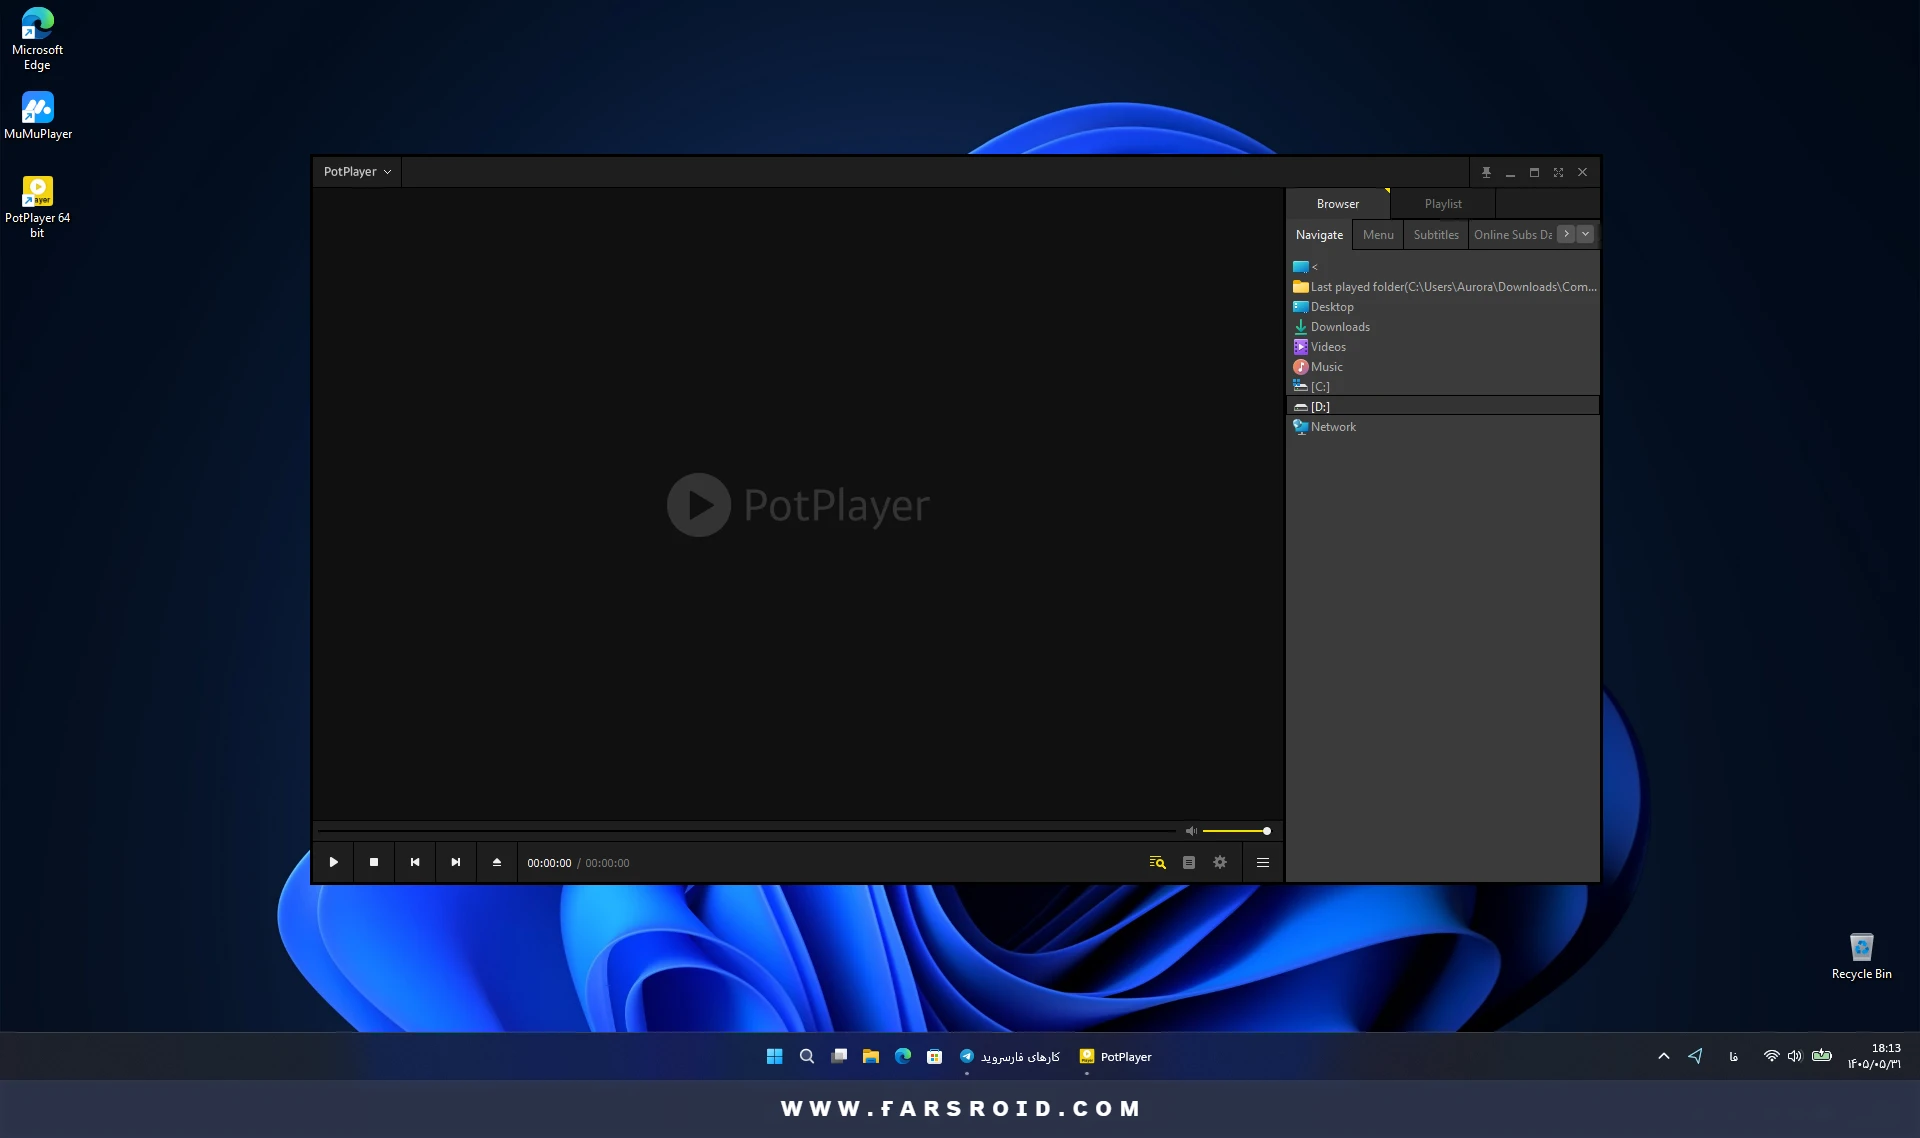This screenshot has height=1138, width=1920.
Task: Adjust the yellow volume slider
Action: coord(1236,831)
